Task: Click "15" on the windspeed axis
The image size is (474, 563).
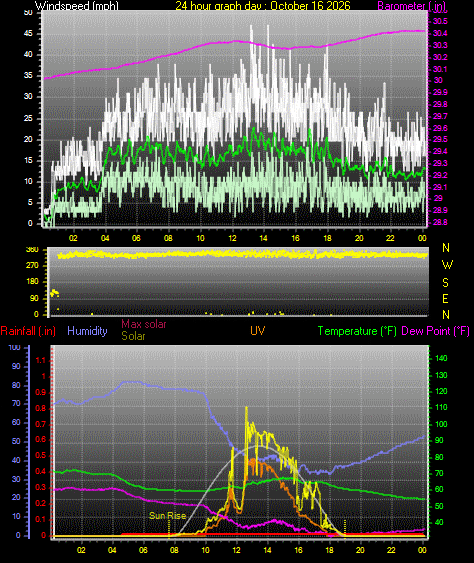Action: click(28, 160)
